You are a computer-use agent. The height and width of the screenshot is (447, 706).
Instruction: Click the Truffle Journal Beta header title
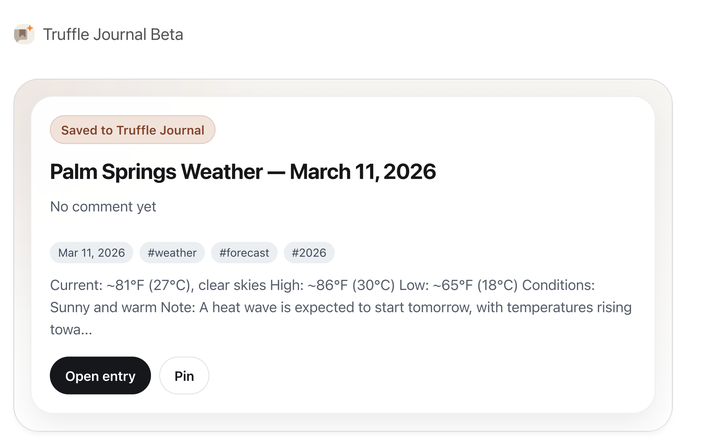pyautogui.click(x=112, y=34)
